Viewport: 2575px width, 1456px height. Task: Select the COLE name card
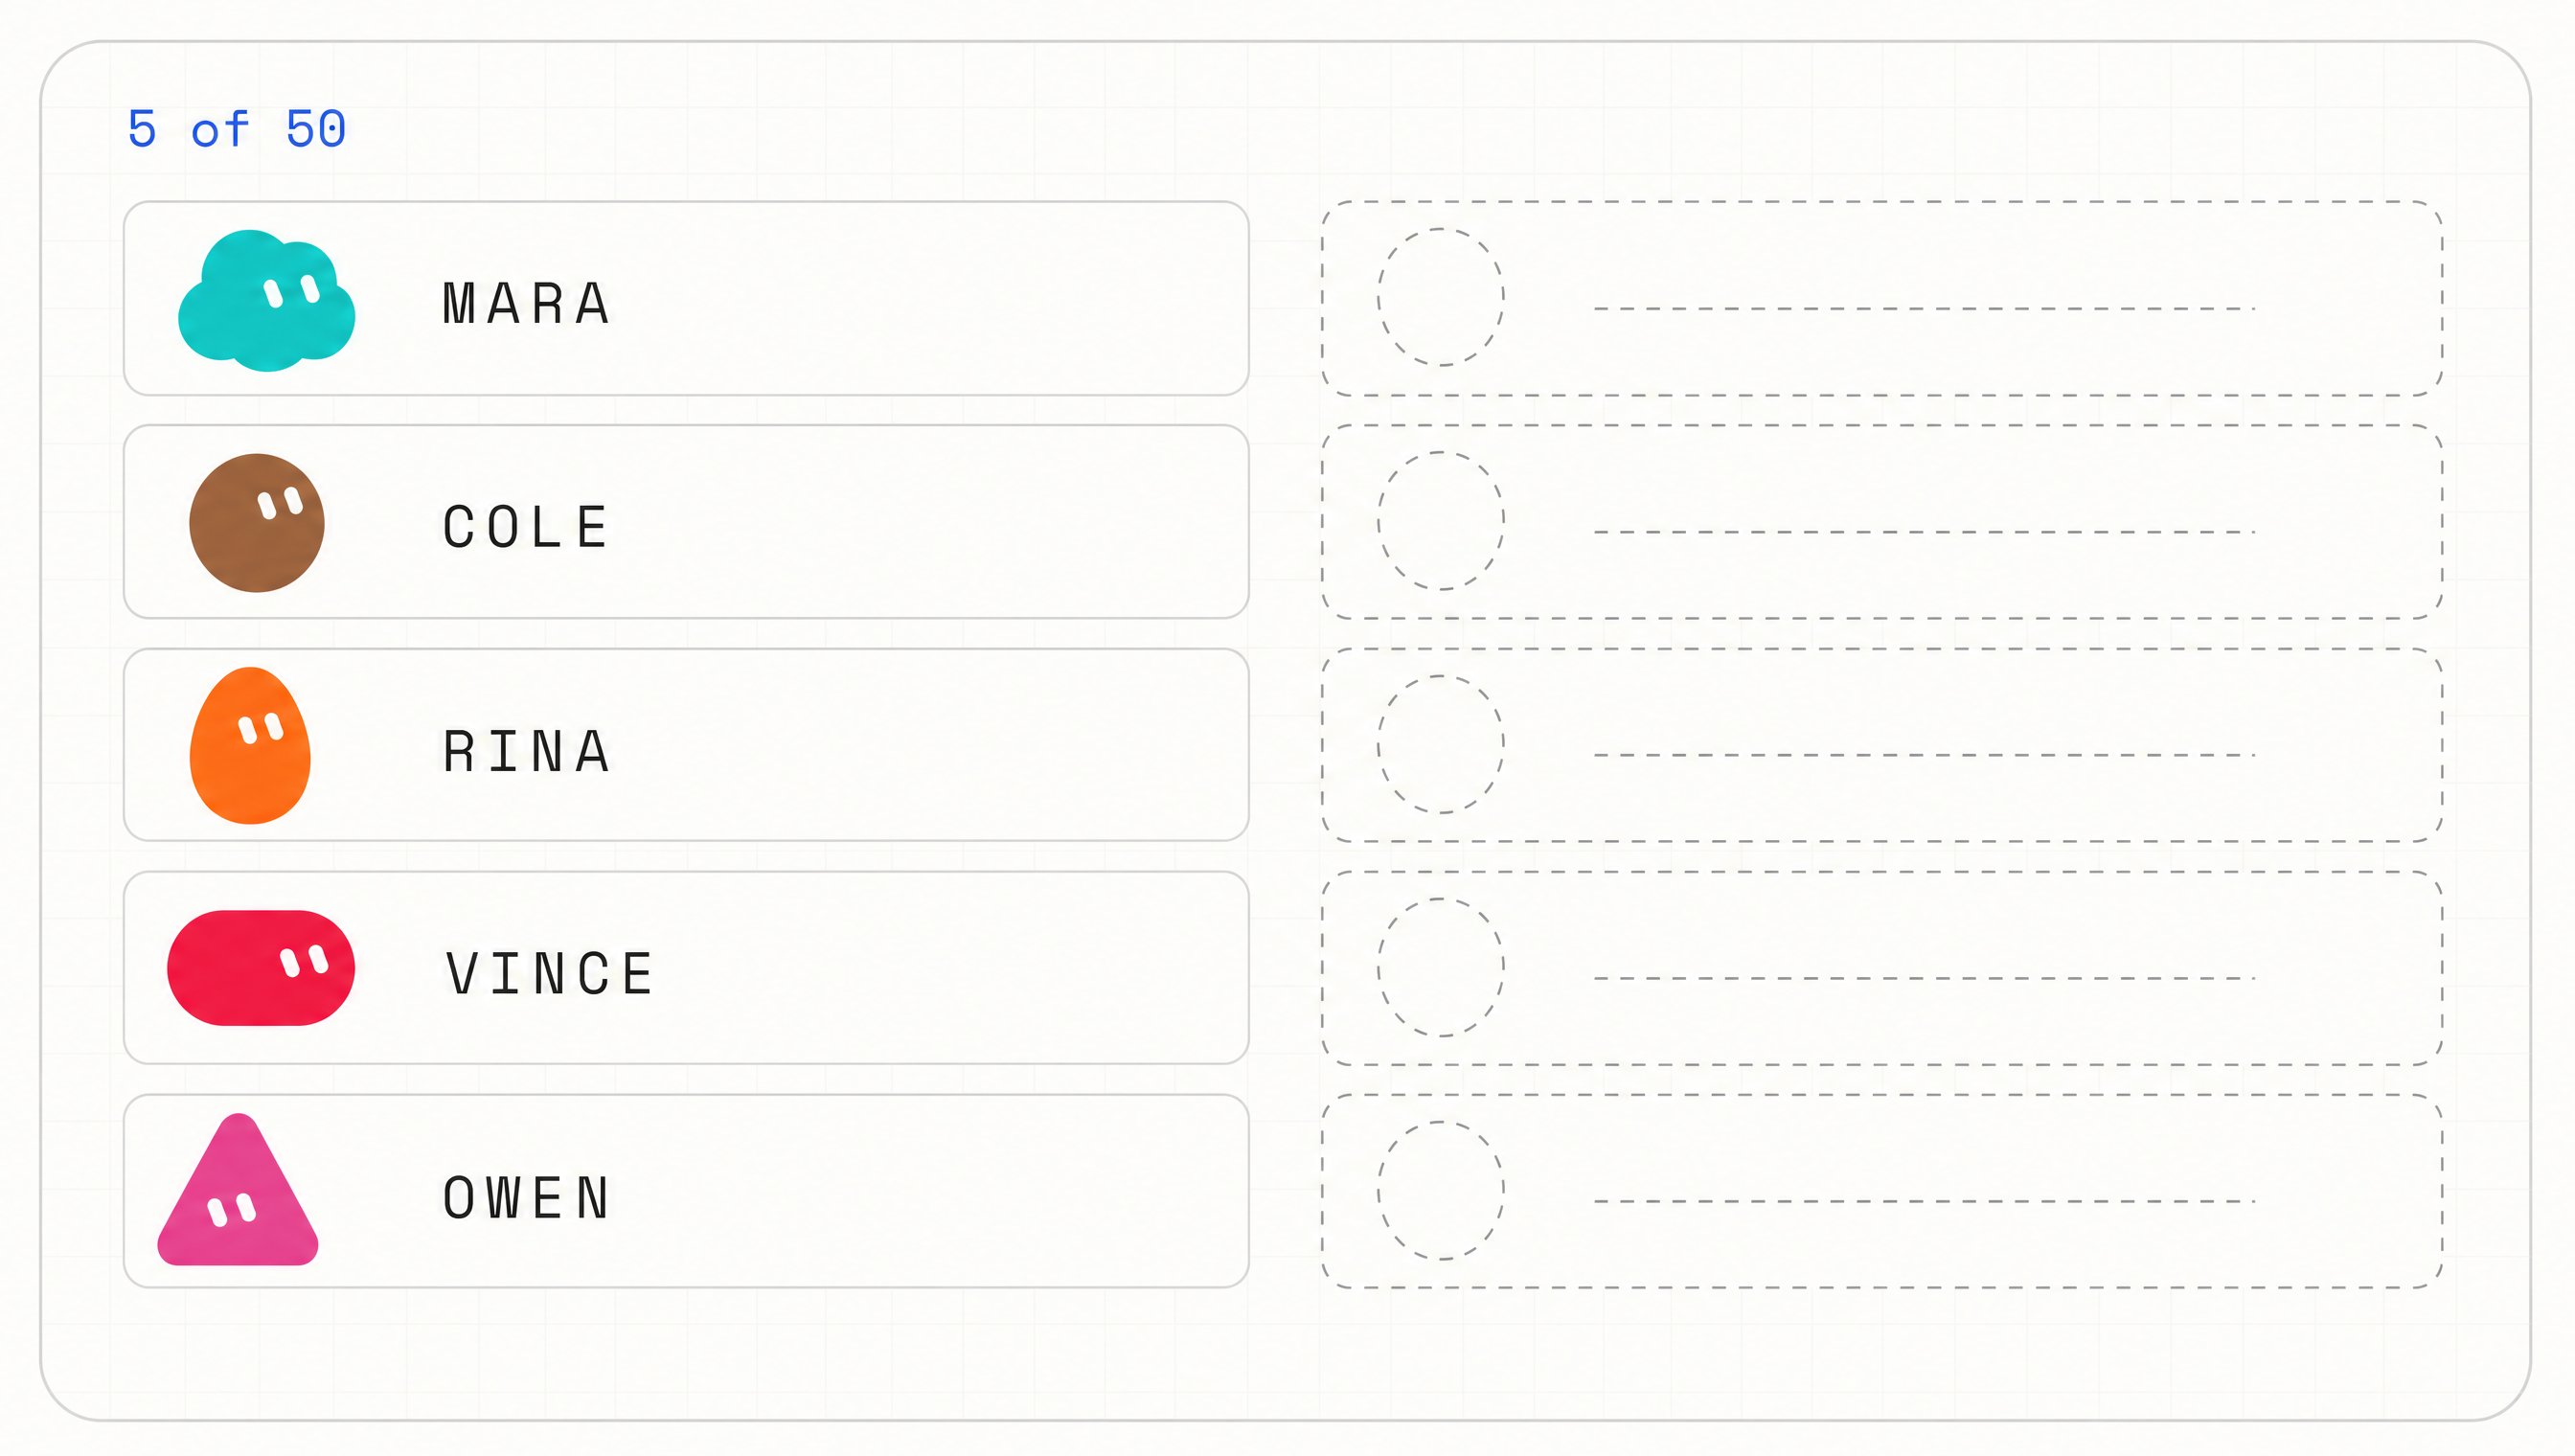(x=686, y=522)
